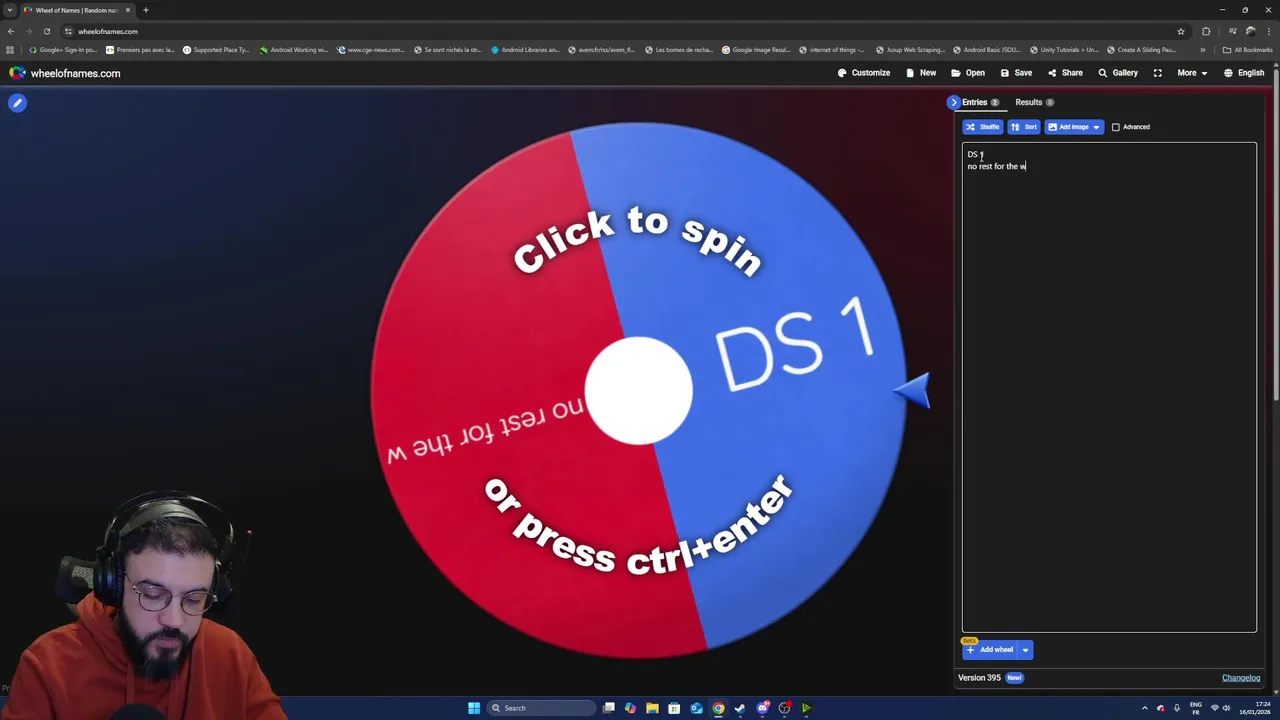Open the ENG FR language indicator
The width and height of the screenshot is (1280, 720).
1196,708
